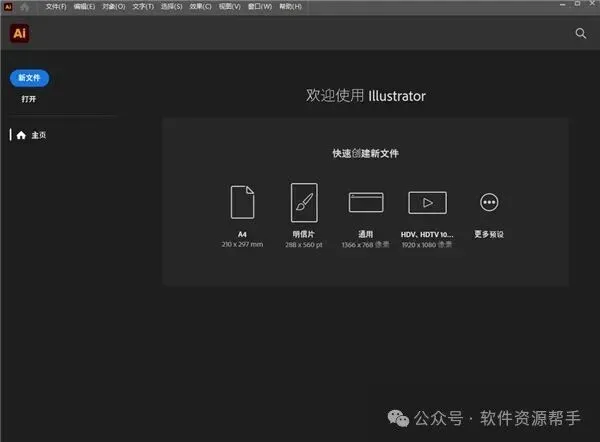This screenshot has height=442, width=600.
Task: Open the 对象(O) menu
Action: 114,7
